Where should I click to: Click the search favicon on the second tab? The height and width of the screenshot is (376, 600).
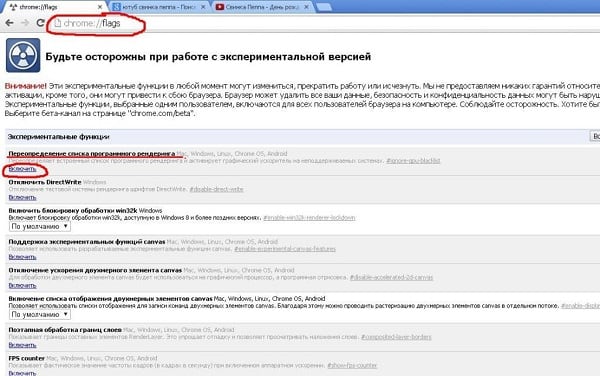click(x=117, y=7)
